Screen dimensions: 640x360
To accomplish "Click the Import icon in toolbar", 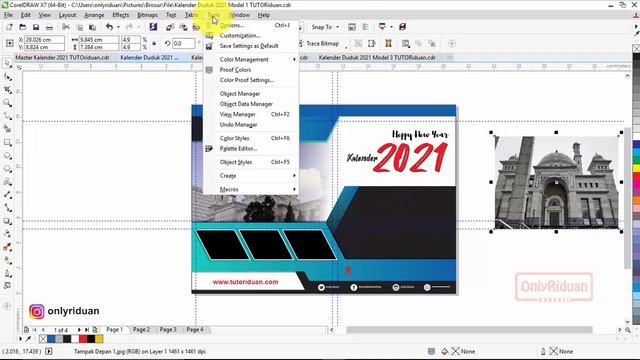I will (x=170, y=27).
